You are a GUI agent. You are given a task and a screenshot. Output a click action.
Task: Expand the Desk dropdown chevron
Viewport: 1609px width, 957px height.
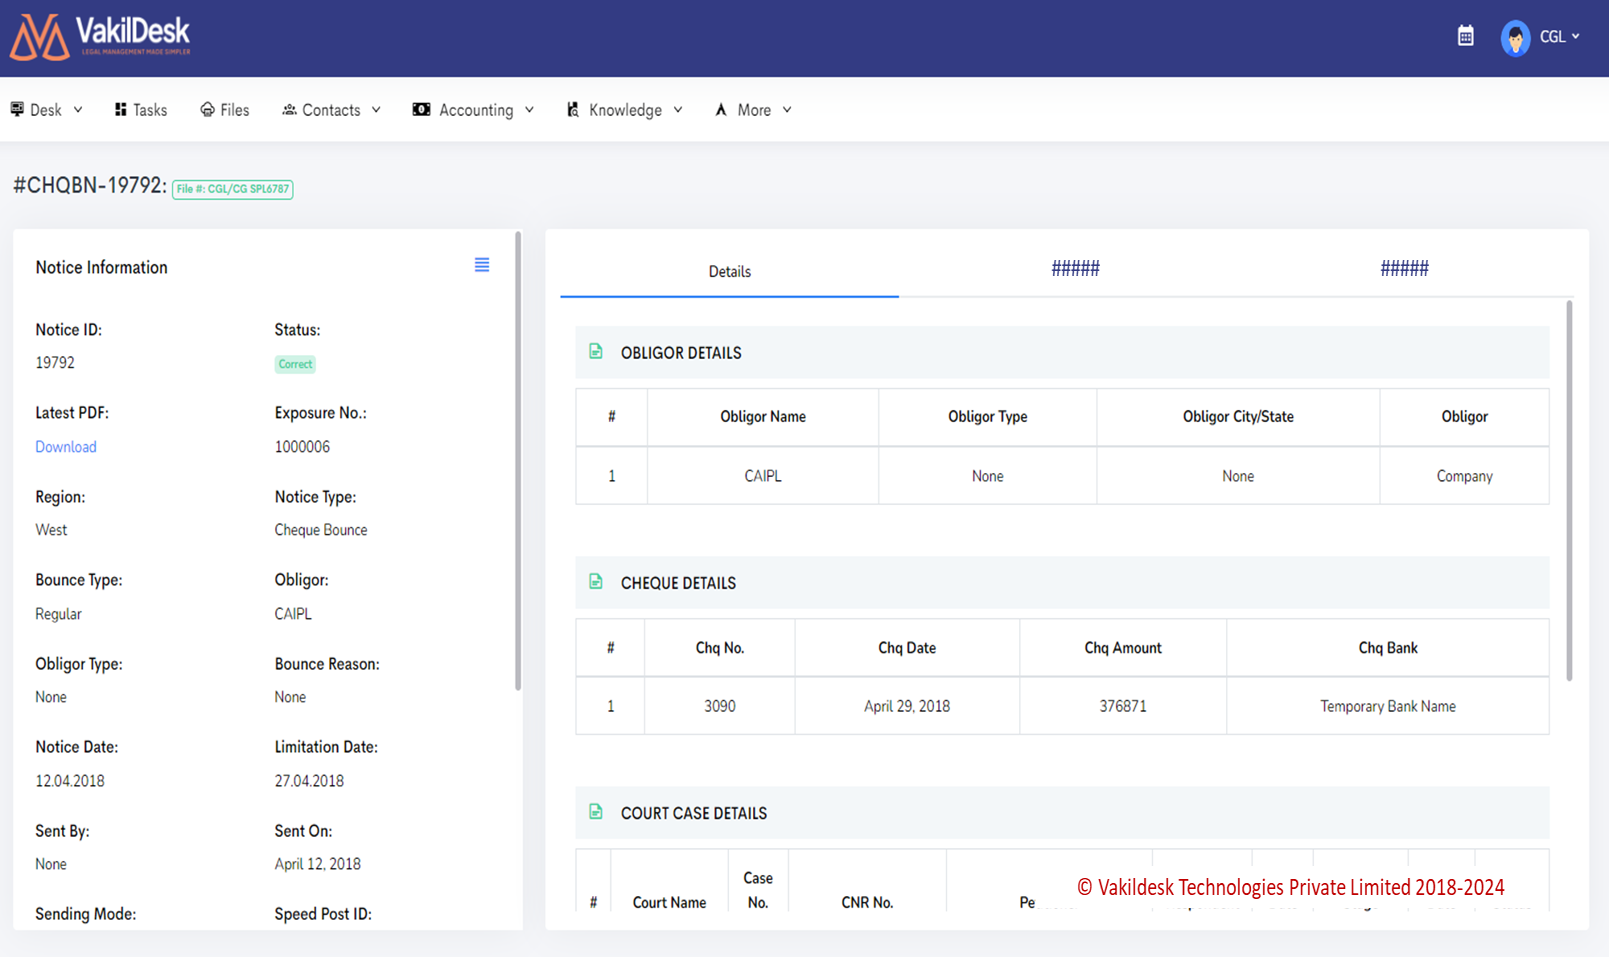click(x=78, y=110)
